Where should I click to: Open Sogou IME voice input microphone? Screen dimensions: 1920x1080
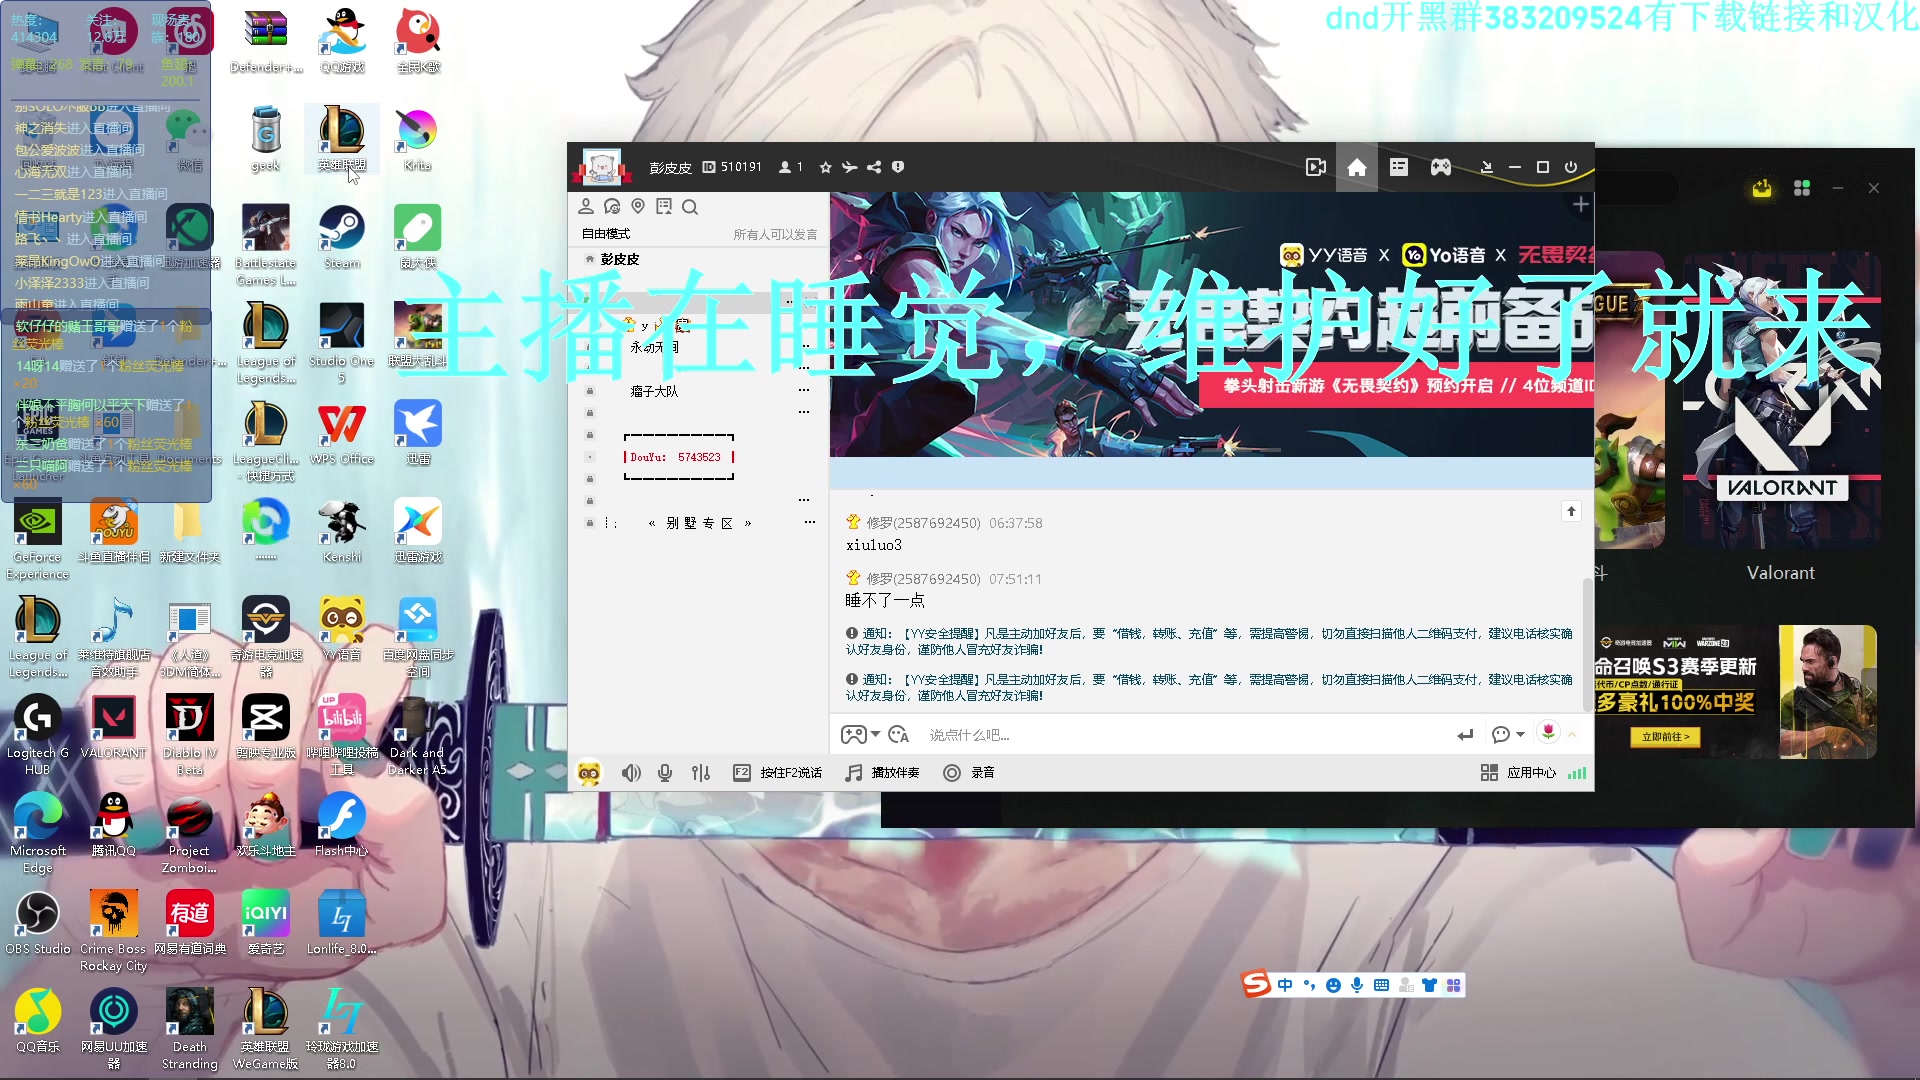point(1357,985)
